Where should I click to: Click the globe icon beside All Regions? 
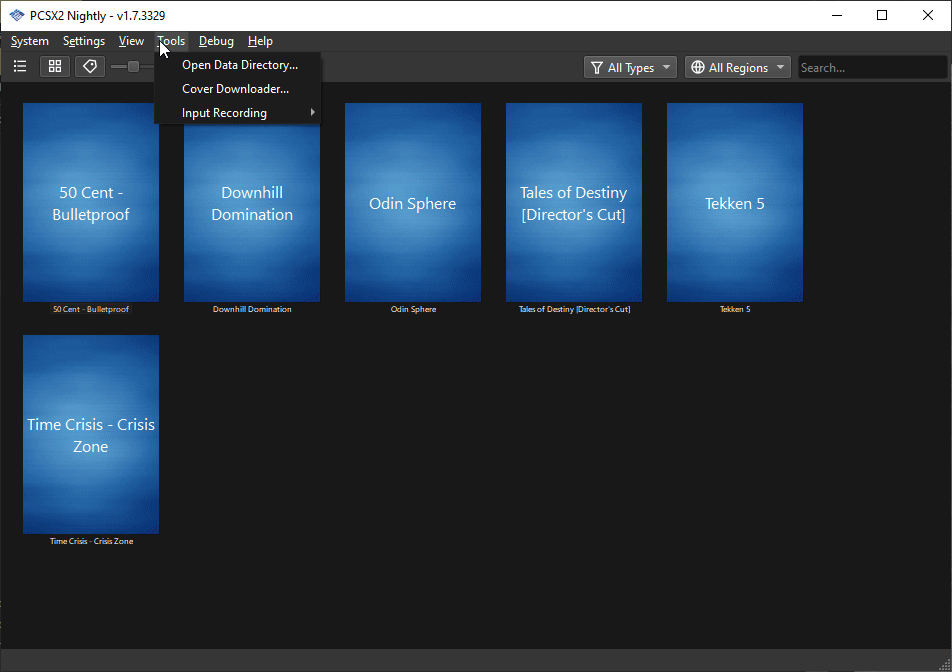(697, 67)
